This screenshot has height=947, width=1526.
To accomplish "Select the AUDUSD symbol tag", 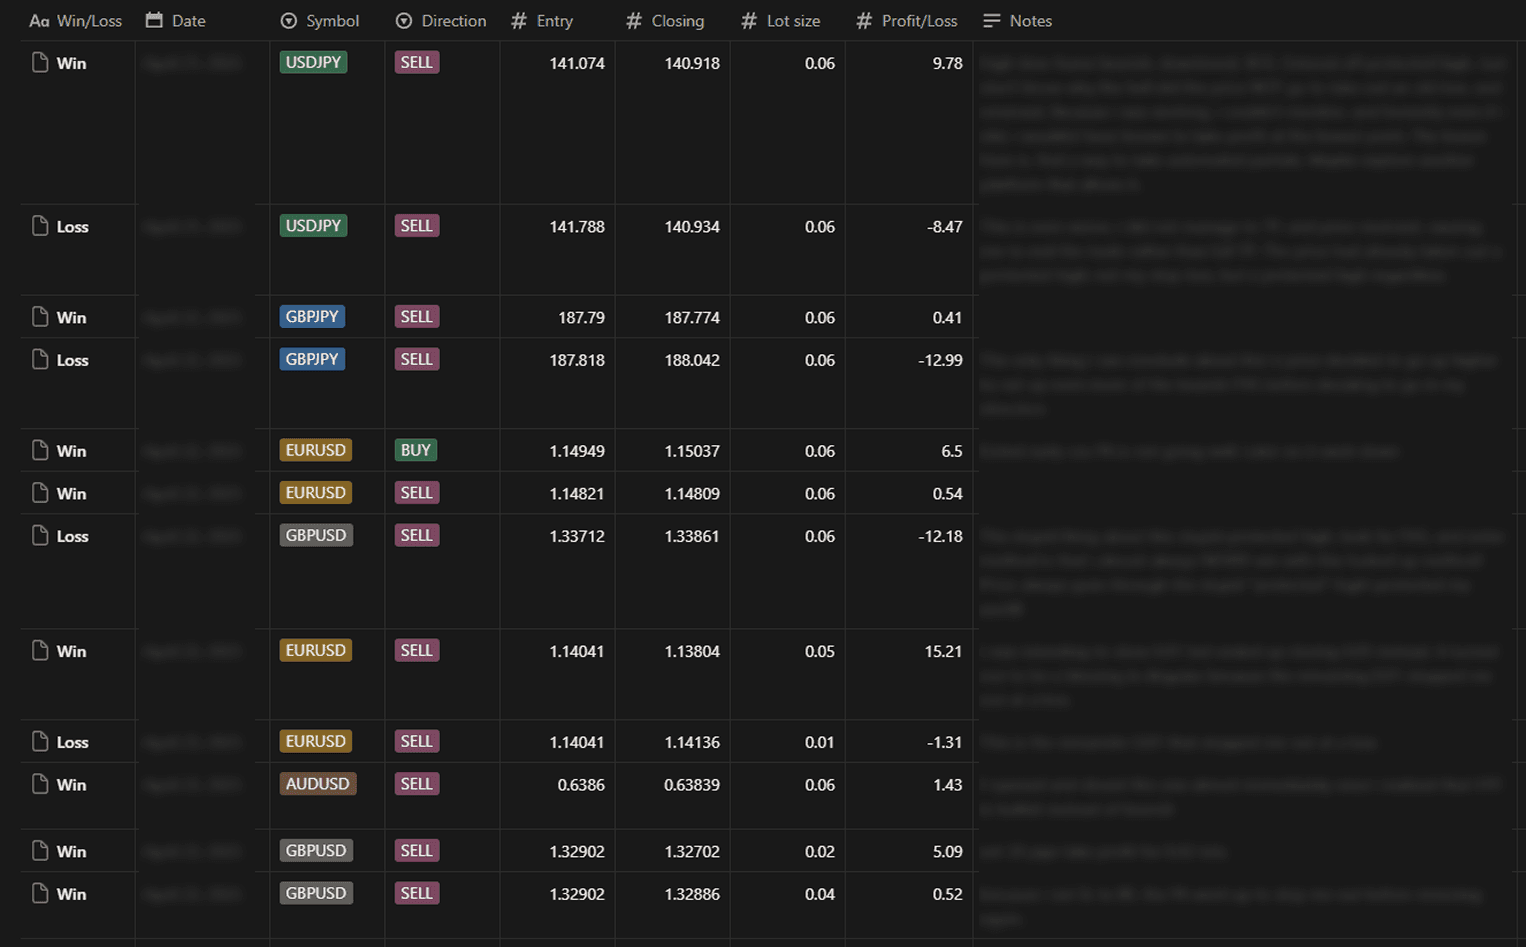I will (318, 784).
